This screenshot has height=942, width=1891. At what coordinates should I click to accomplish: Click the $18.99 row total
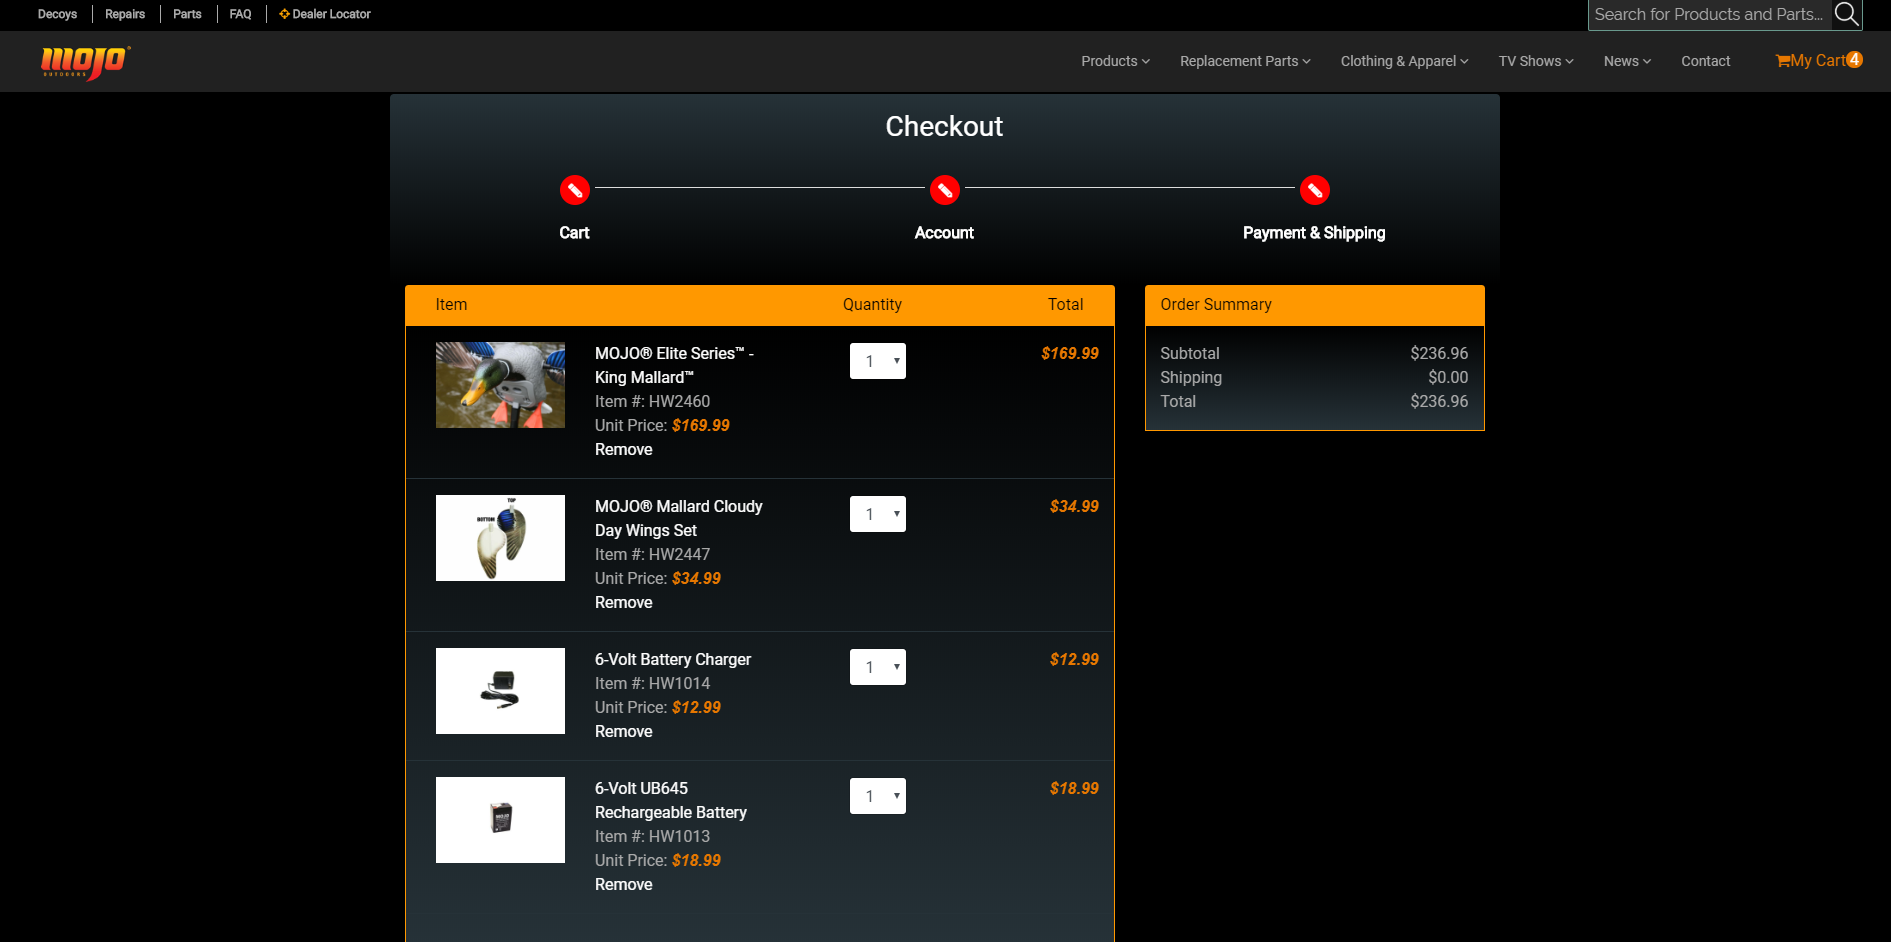tap(1074, 789)
